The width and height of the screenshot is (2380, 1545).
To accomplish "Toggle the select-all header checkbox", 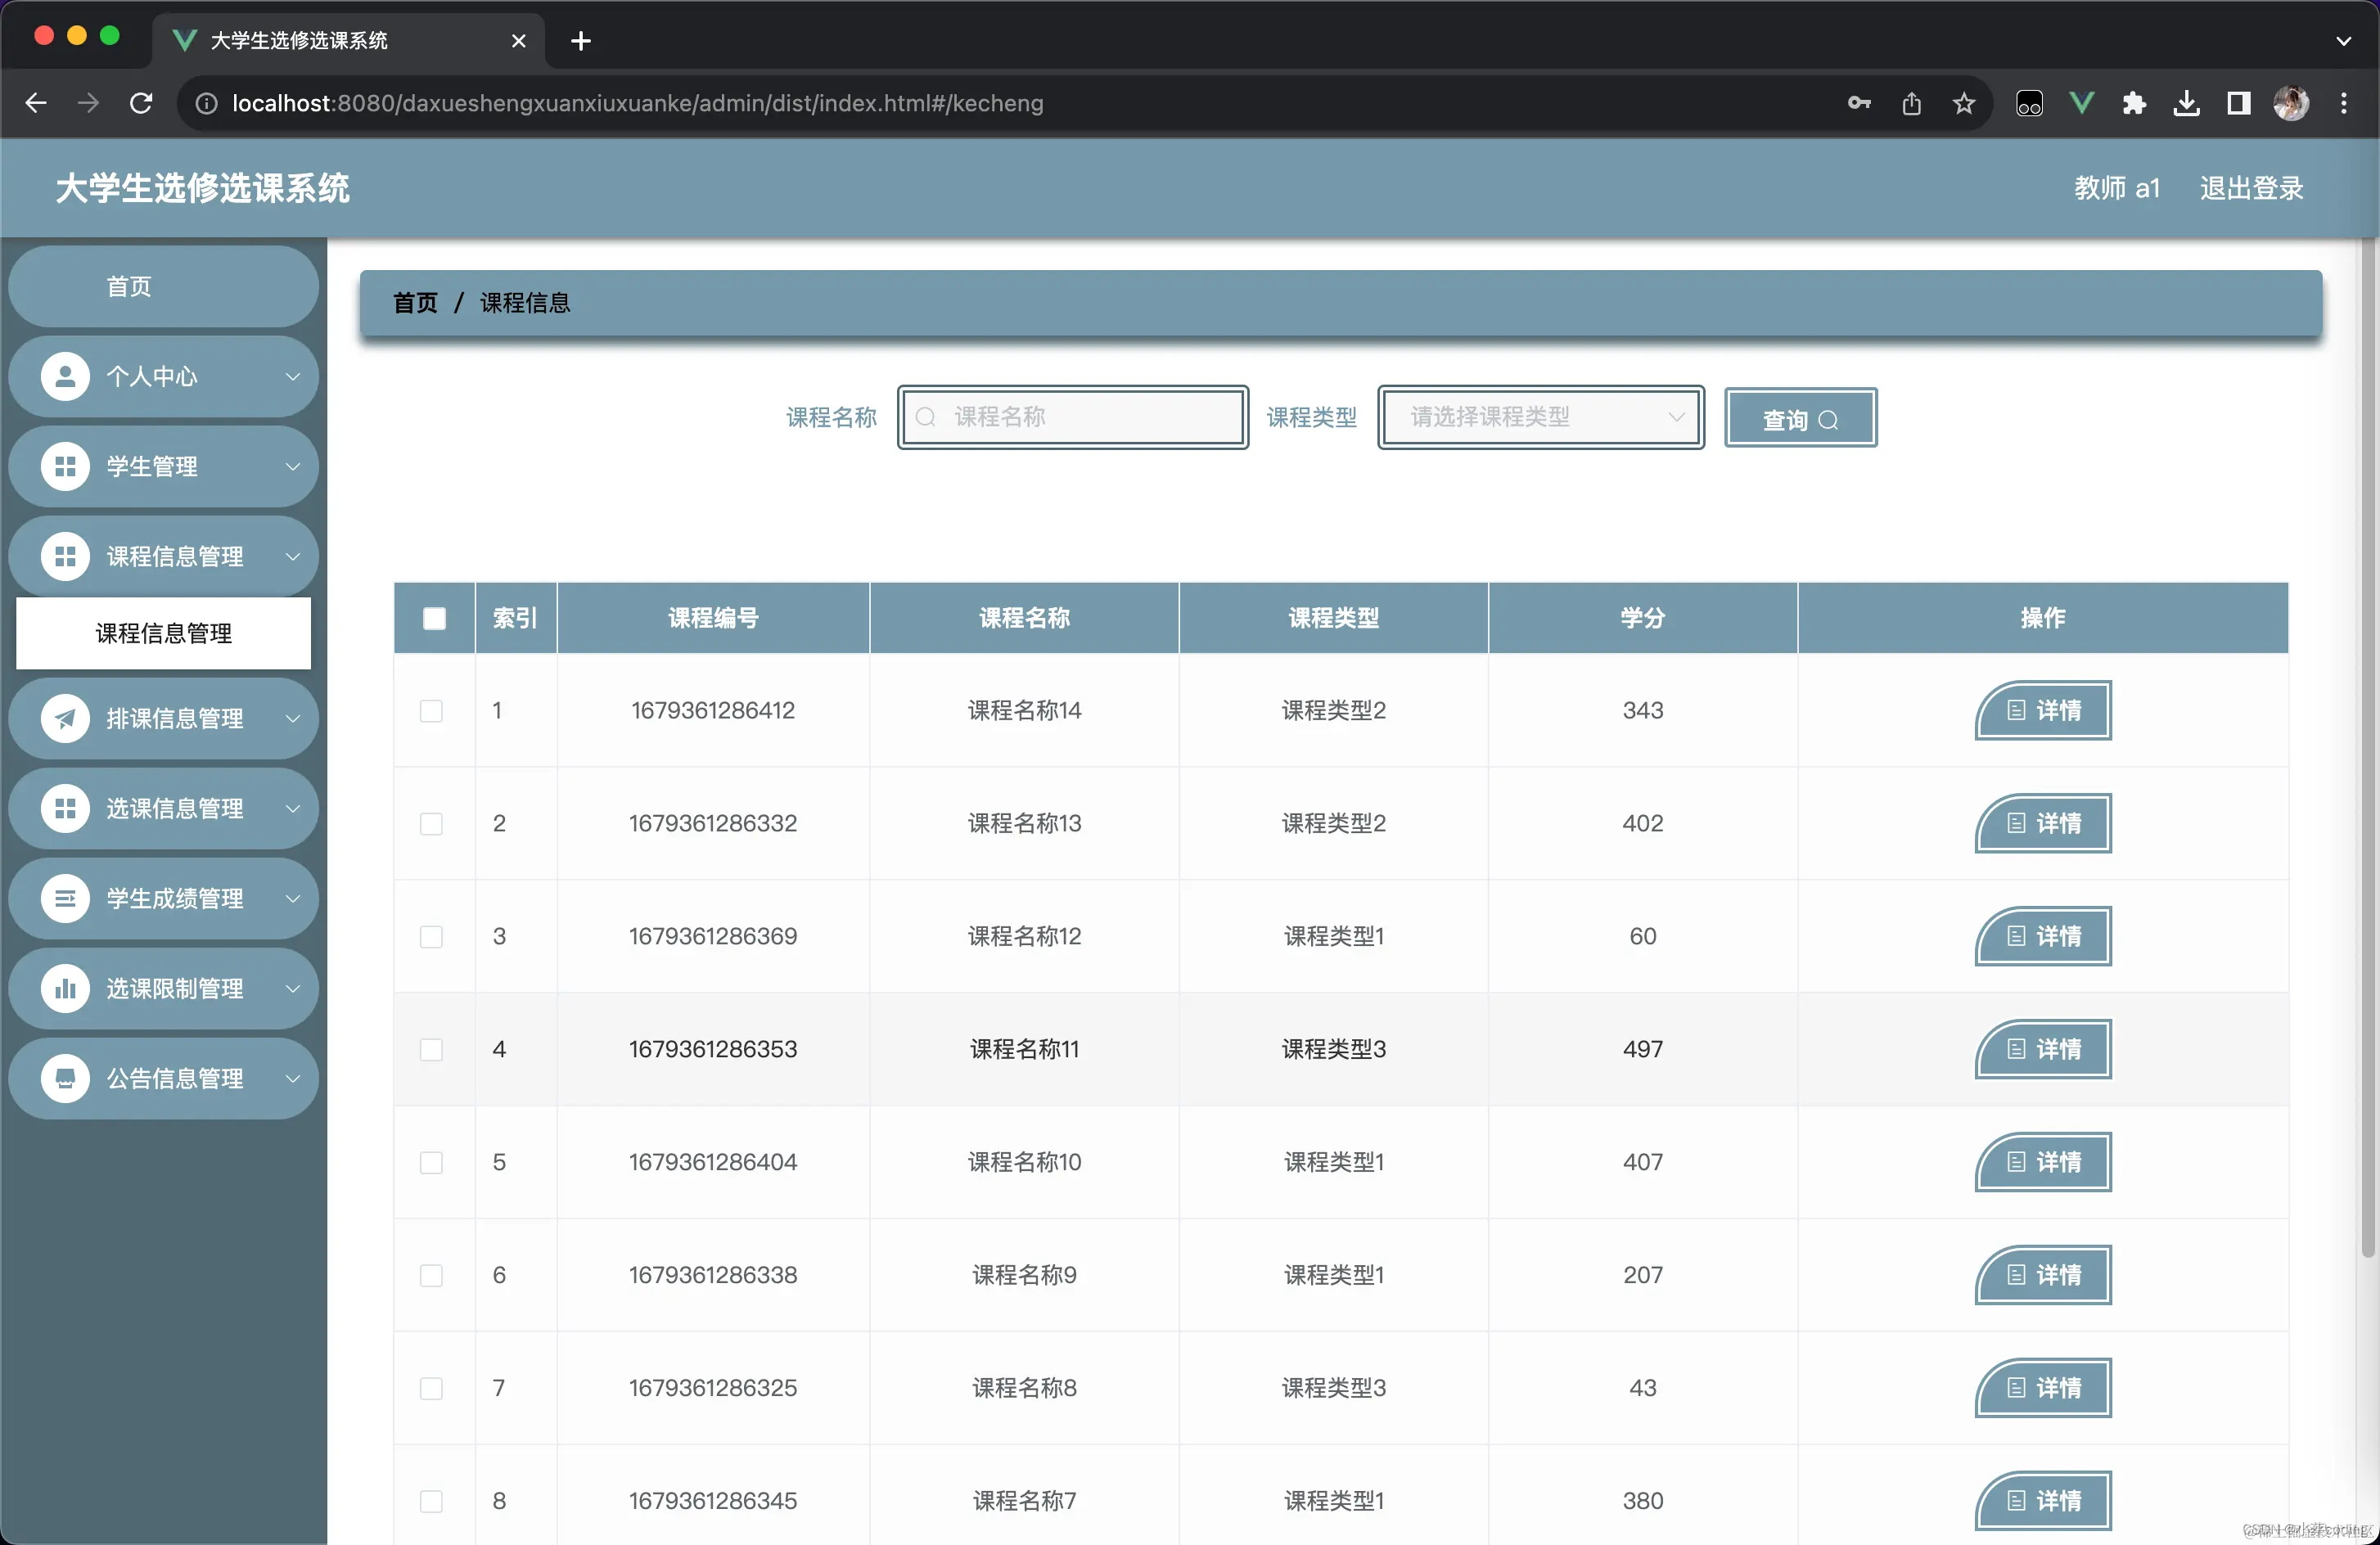I will [x=434, y=619].
